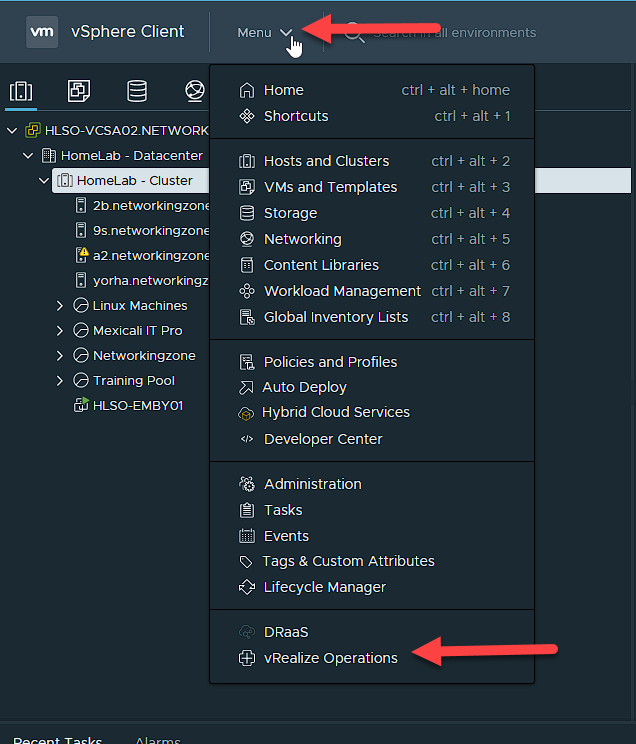The height and width of the screenshot is (744, 636).
Task: Open the Menu dropdown
Action: click(264, 32)
